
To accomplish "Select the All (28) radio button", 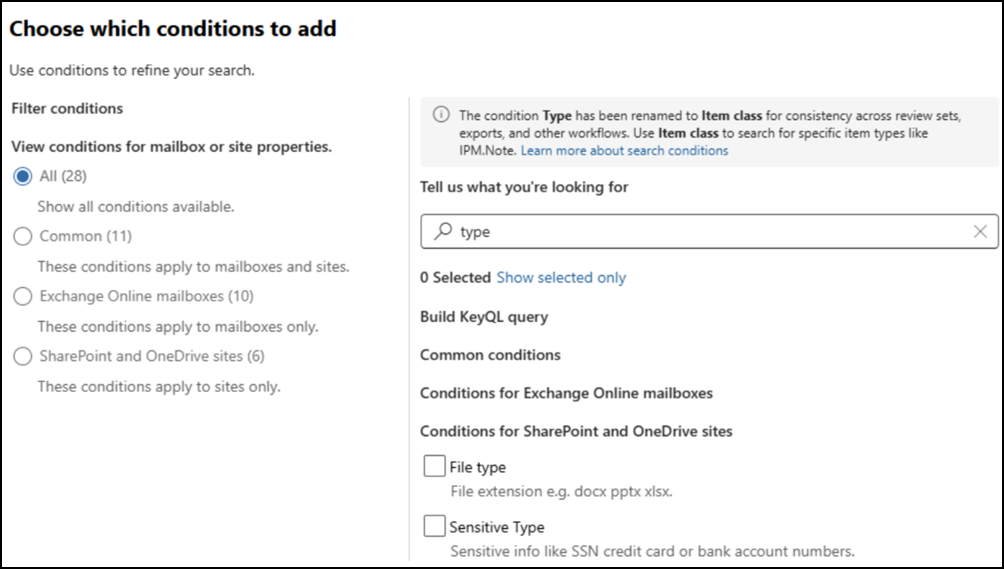I will click(x=23, y=176).
